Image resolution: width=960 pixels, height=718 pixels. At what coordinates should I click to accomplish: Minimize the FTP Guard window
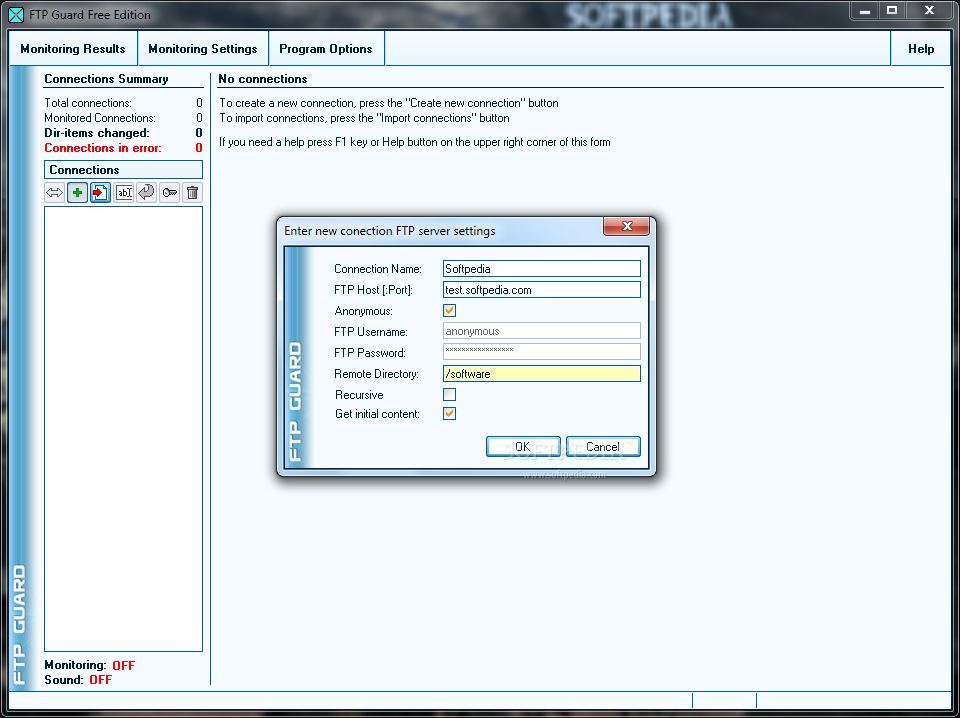click(864, 10)
